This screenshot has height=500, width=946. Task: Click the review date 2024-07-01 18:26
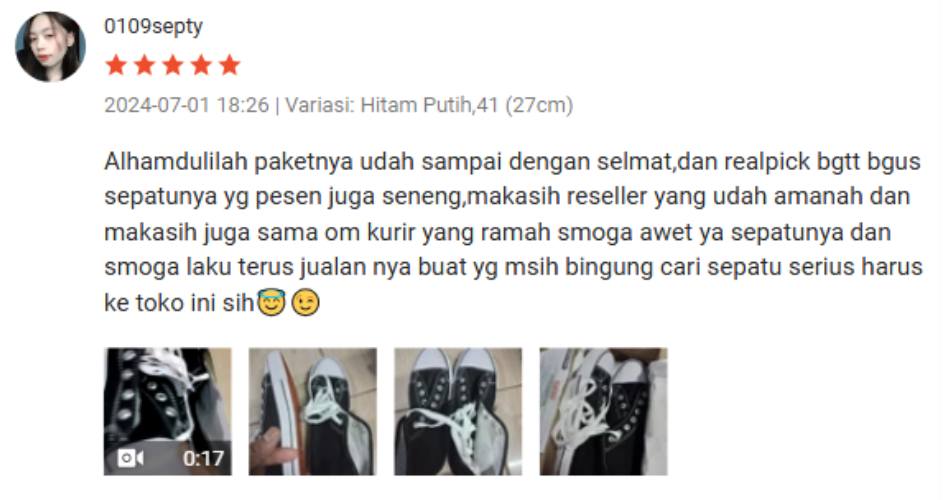tap(186, 105)
